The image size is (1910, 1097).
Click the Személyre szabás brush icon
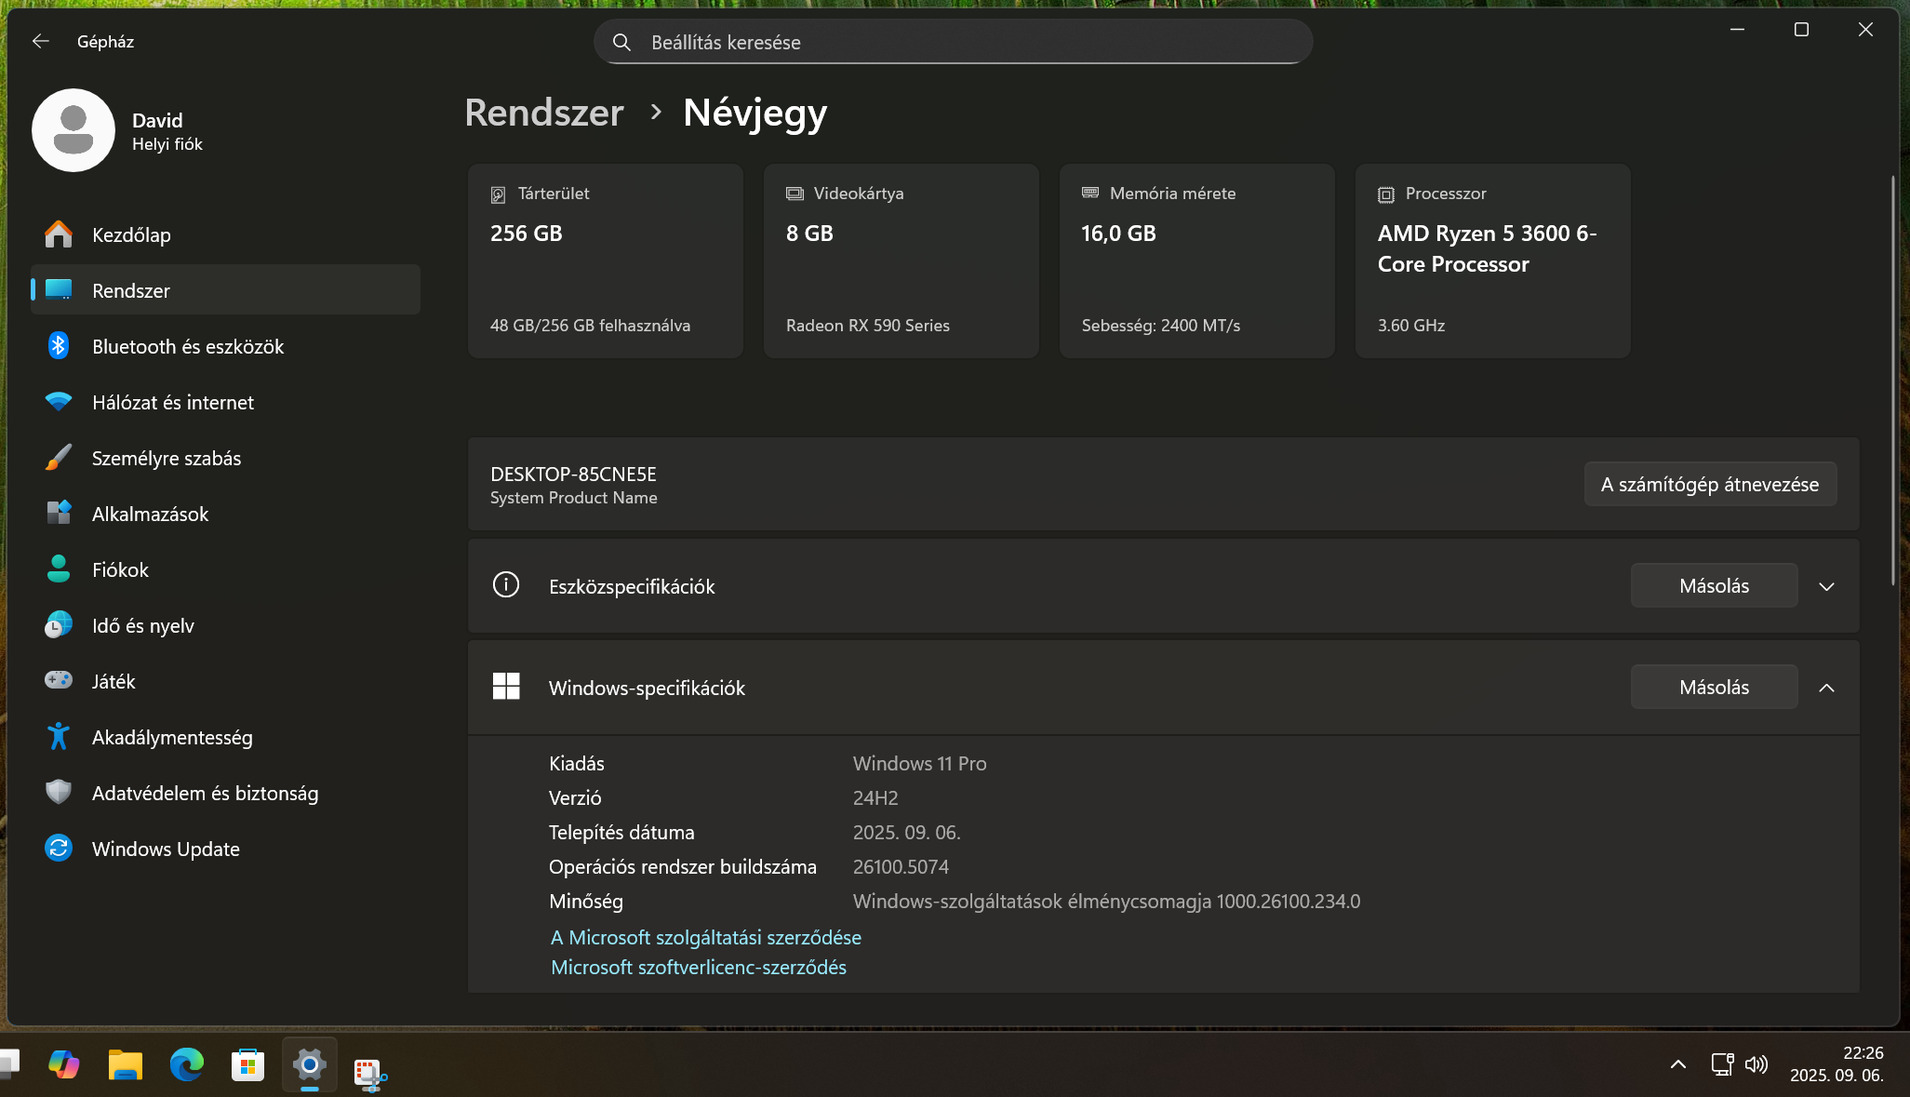58,458
